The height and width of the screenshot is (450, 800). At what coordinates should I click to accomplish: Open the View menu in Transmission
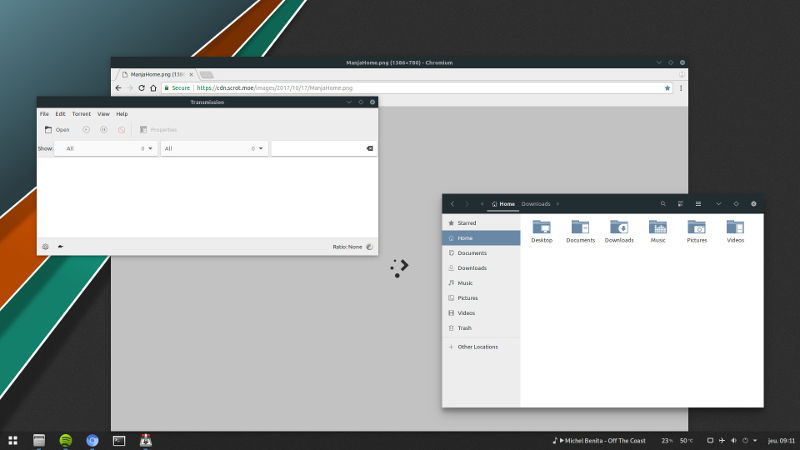pyautogui.click(x=103, y=114)
